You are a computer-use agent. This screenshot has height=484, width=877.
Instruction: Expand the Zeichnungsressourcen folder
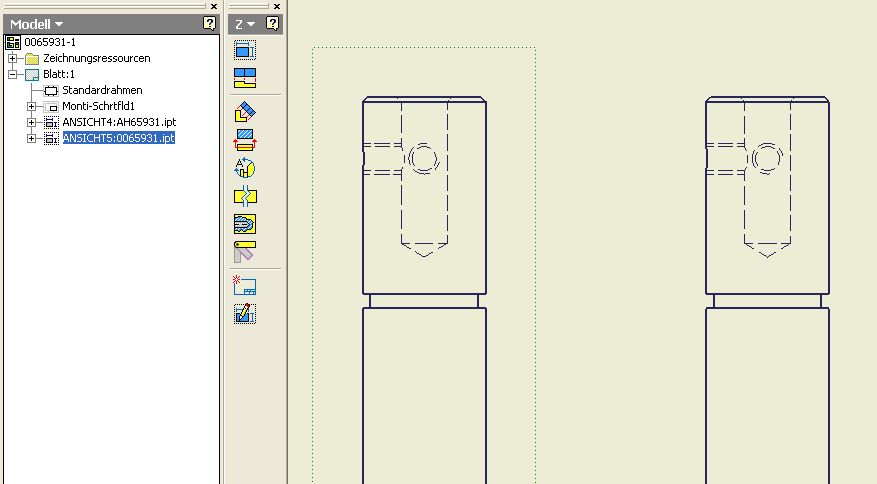(x=12, y=58)
